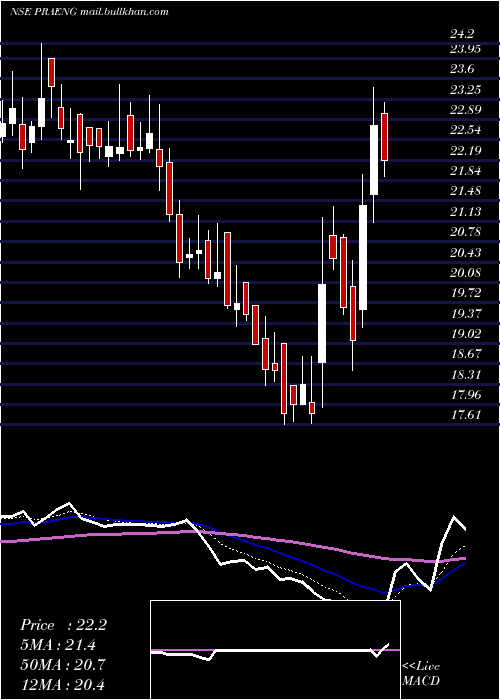500x700 pixels.
Task: Click the 20.78 price axis label
Action: 465,232
